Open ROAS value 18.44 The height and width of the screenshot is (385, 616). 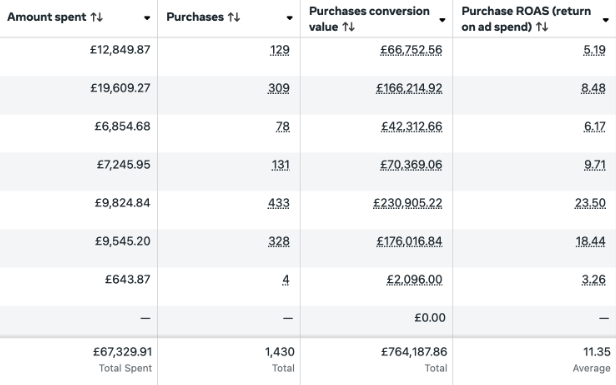[x=590, y=241]
